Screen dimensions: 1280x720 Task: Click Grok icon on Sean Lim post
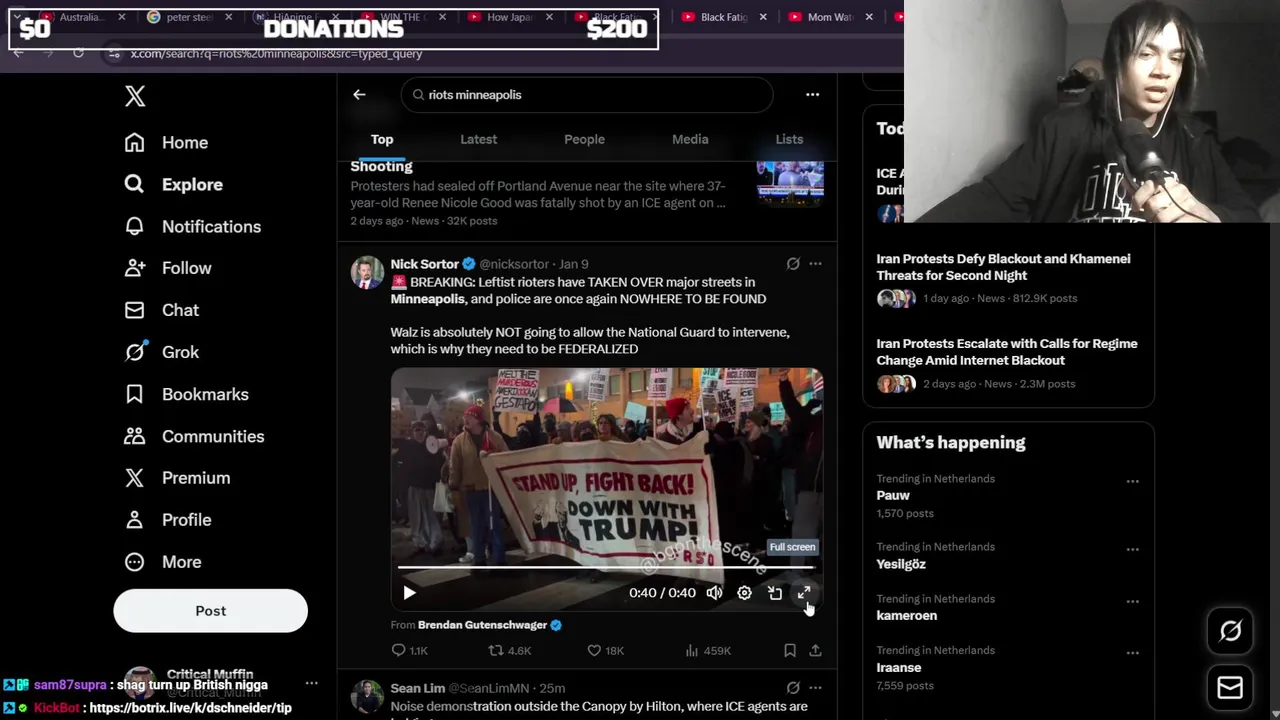793,688
